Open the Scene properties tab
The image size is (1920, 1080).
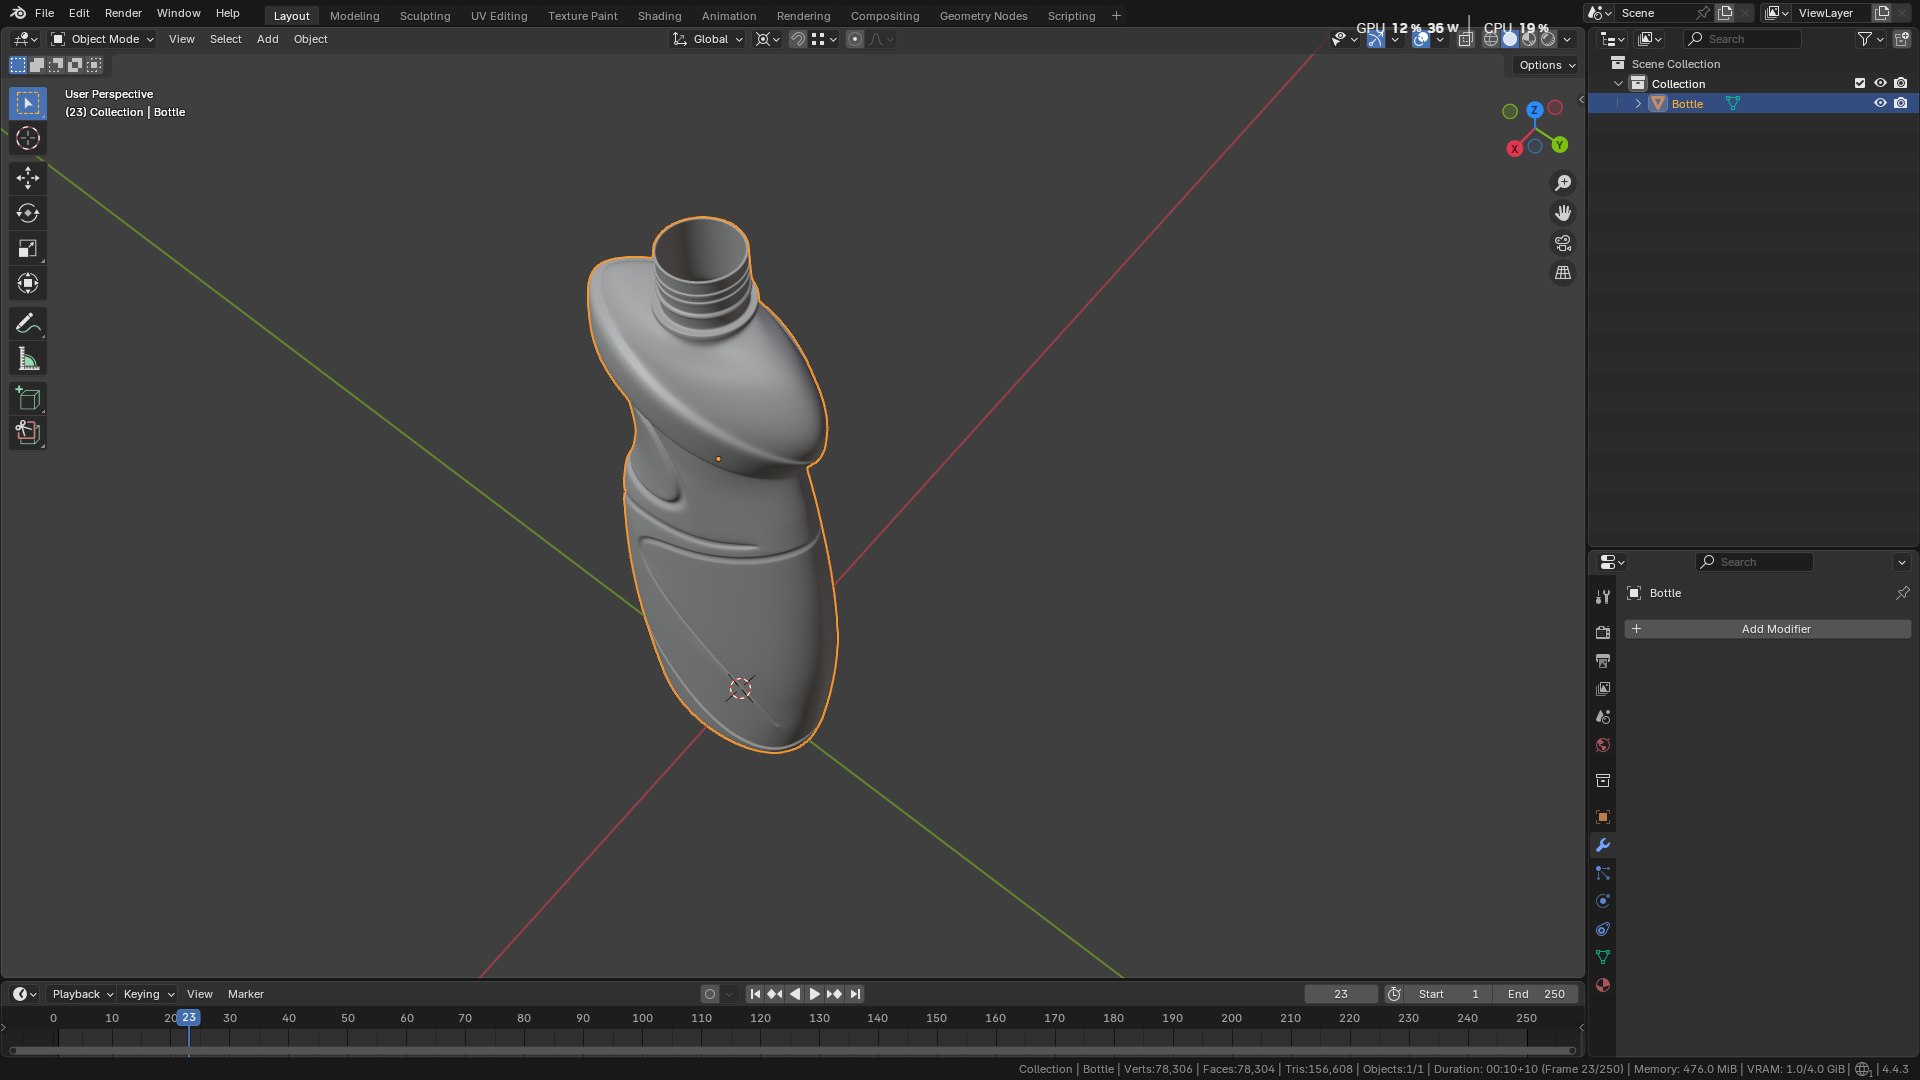(1603, 716)
